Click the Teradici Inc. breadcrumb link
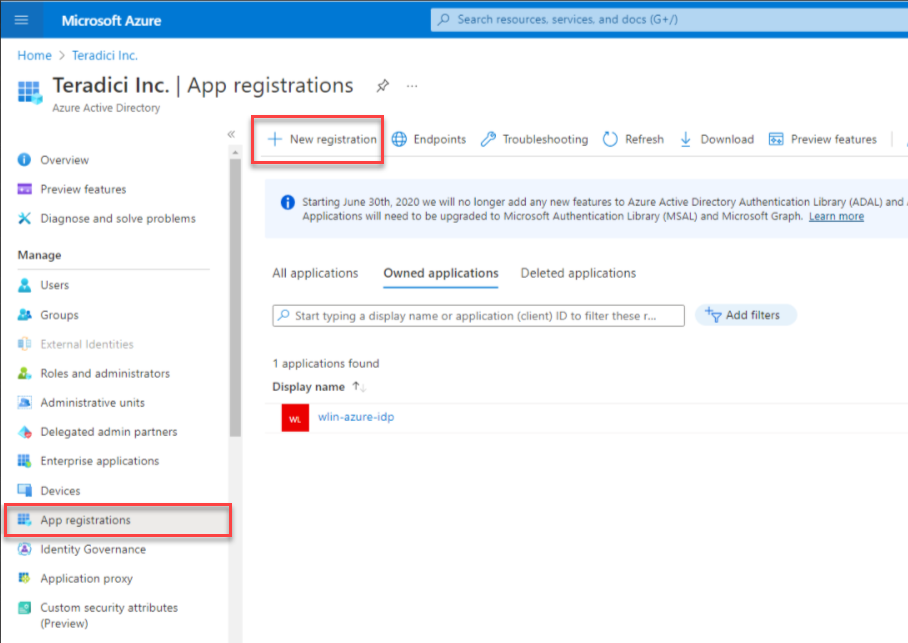The width and height of the screenshot is (908, 643). point(105,56)
